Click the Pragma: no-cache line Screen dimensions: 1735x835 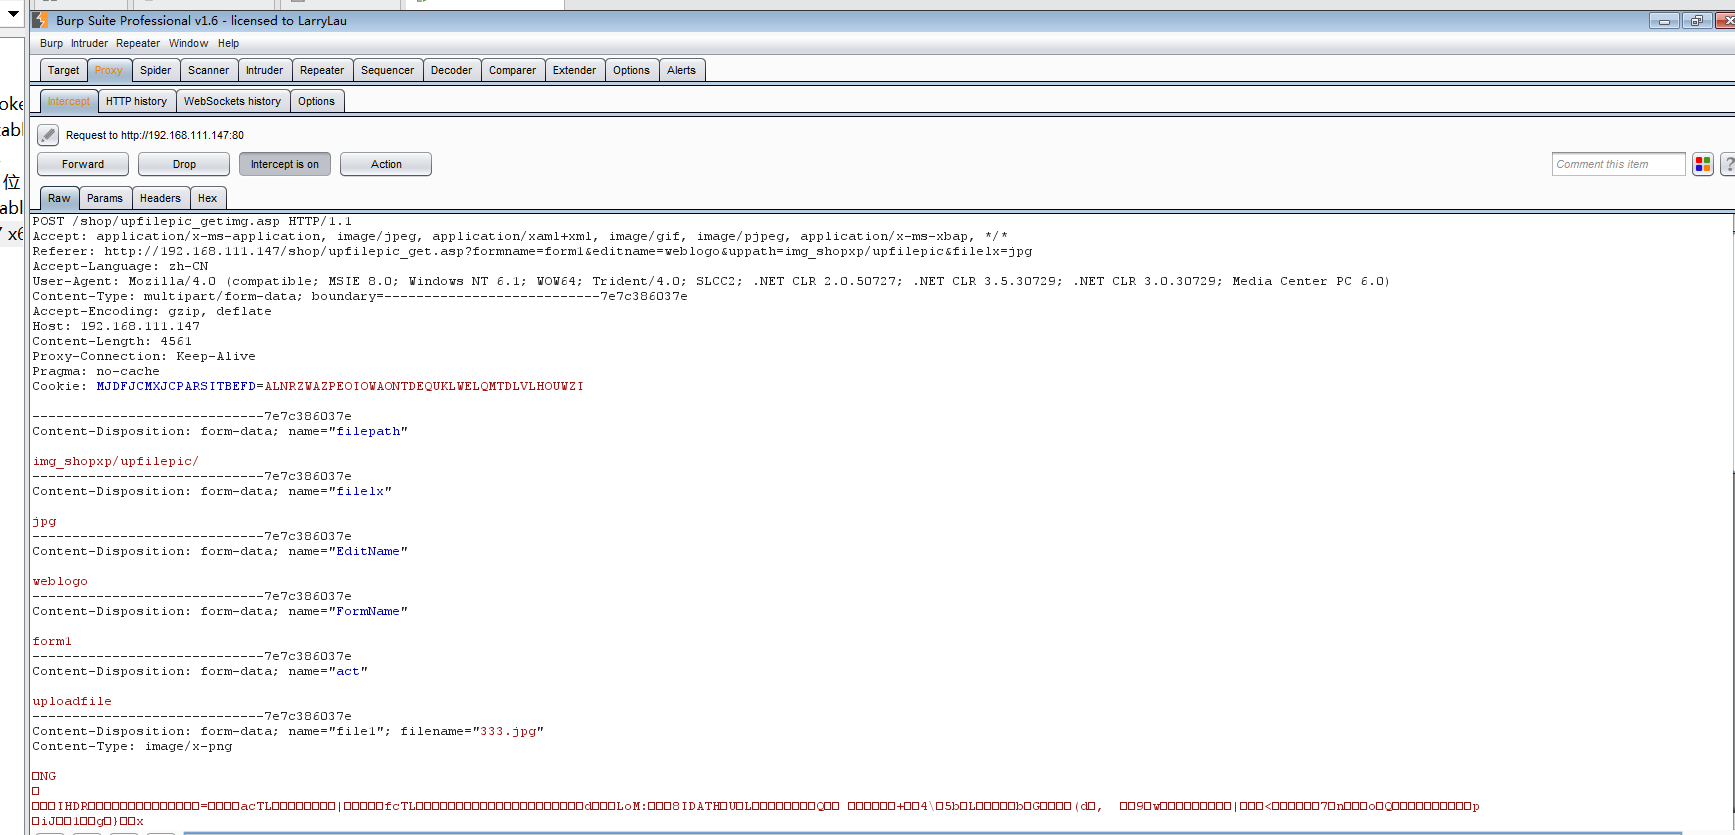pyautogui.click(x=96, y=371)
